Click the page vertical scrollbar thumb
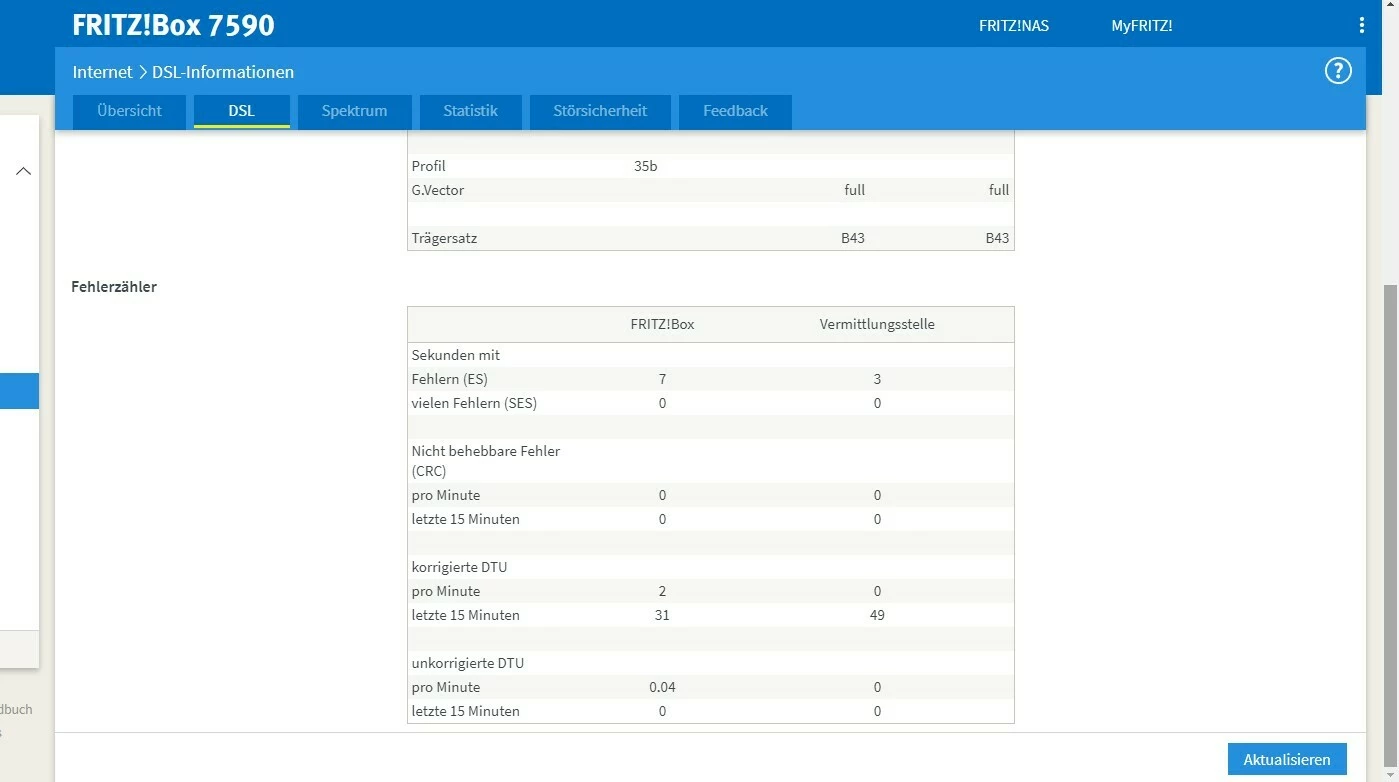The image size is (1399, 782). click(1390, 528)
